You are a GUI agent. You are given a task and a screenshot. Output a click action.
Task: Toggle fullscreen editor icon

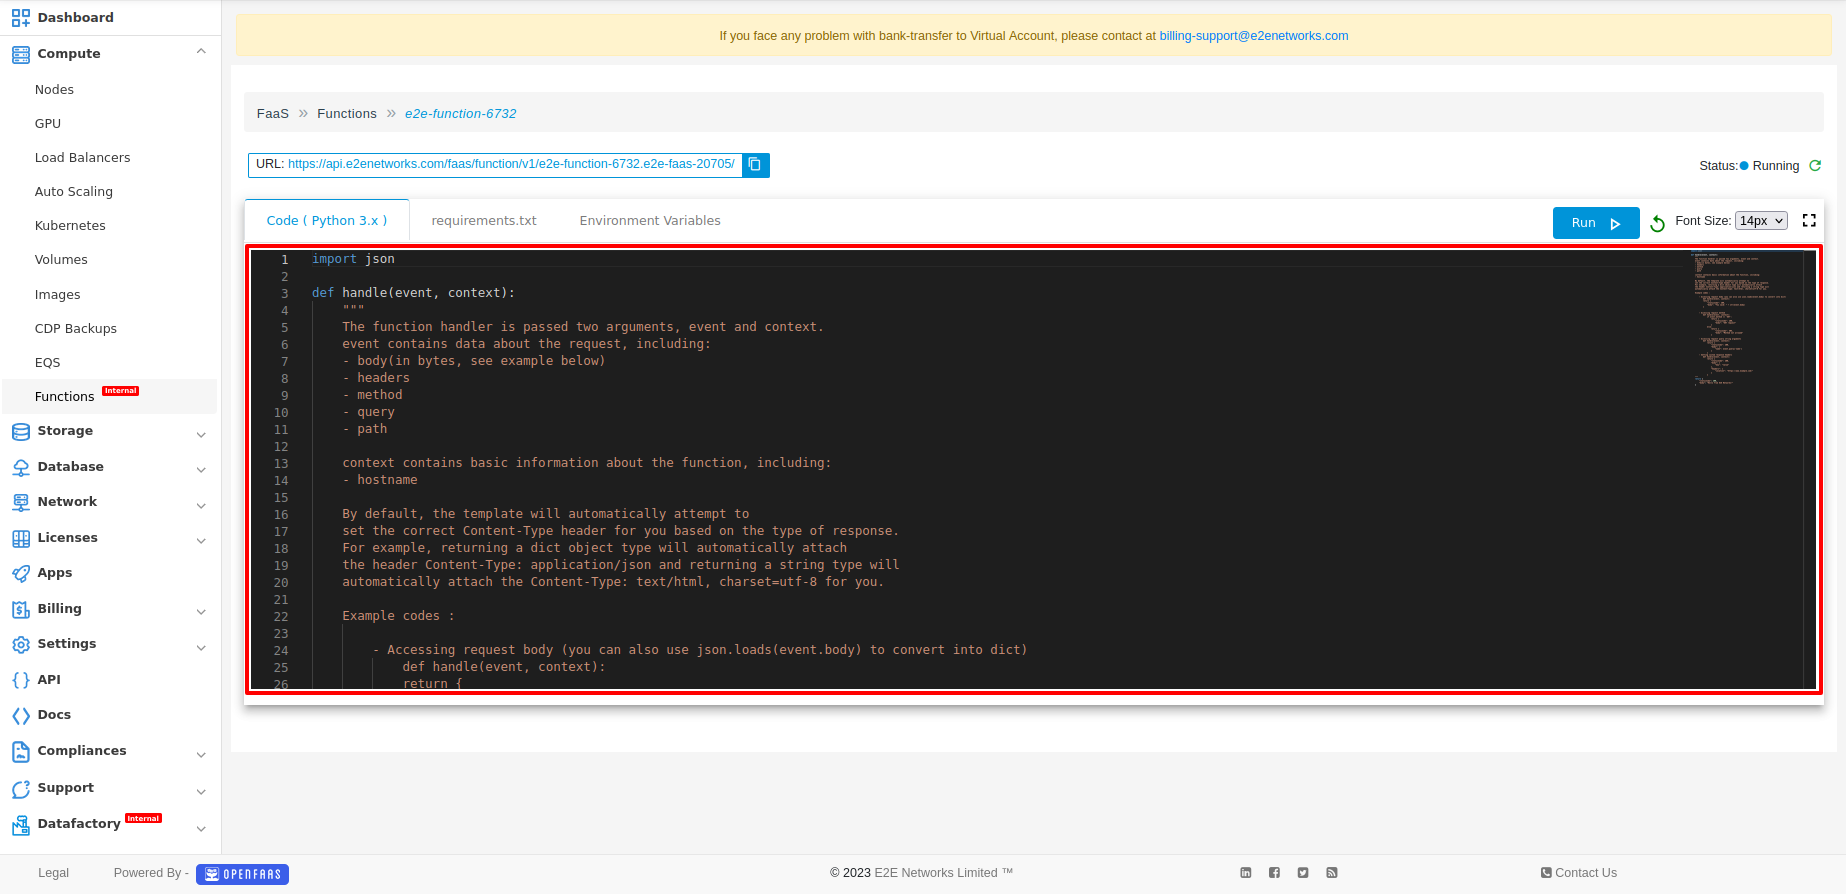tap(1809, 221)
